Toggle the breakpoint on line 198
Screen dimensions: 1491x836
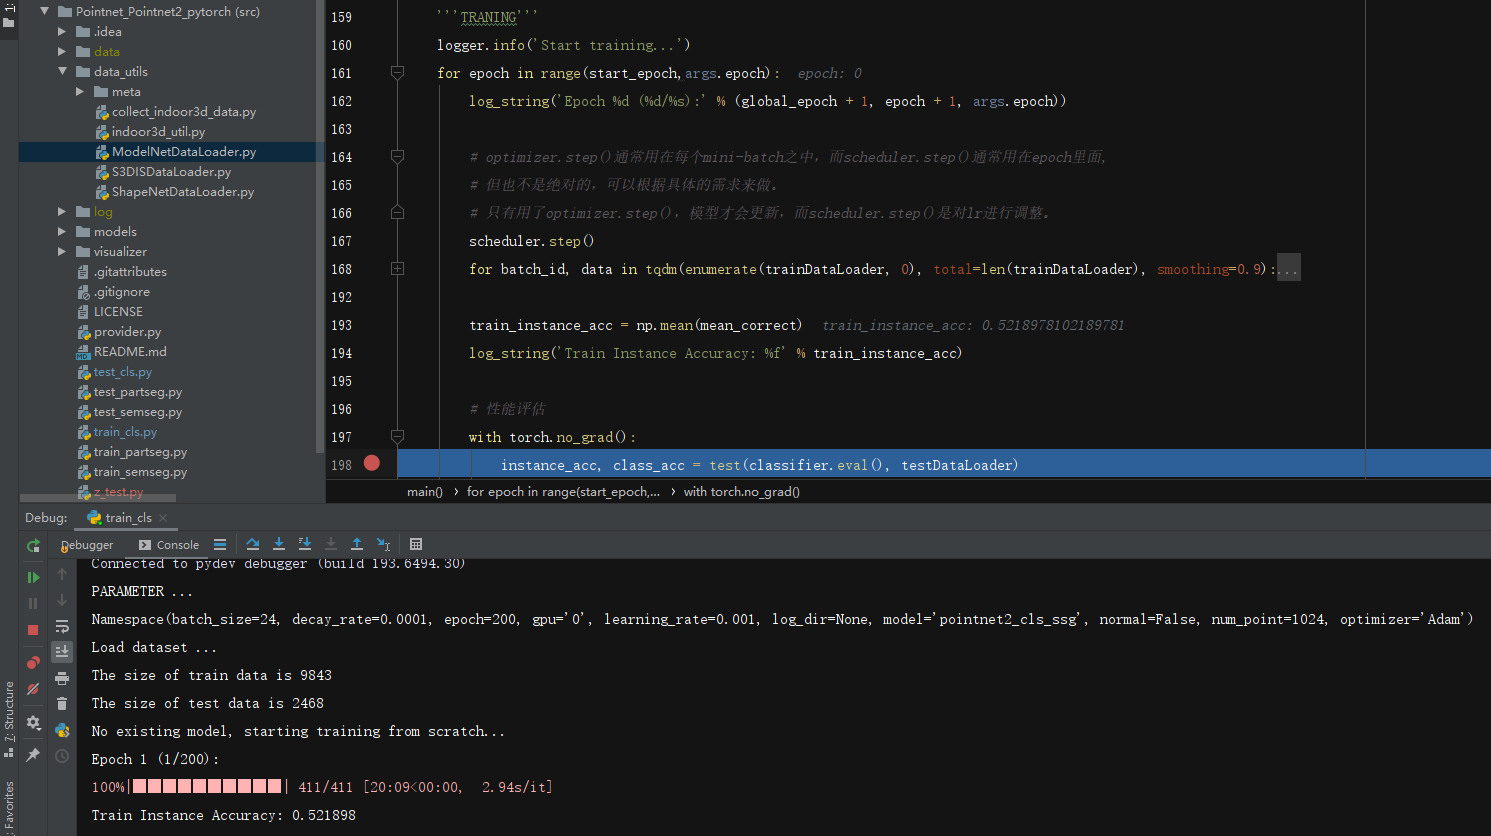click(x=371, y=464)
